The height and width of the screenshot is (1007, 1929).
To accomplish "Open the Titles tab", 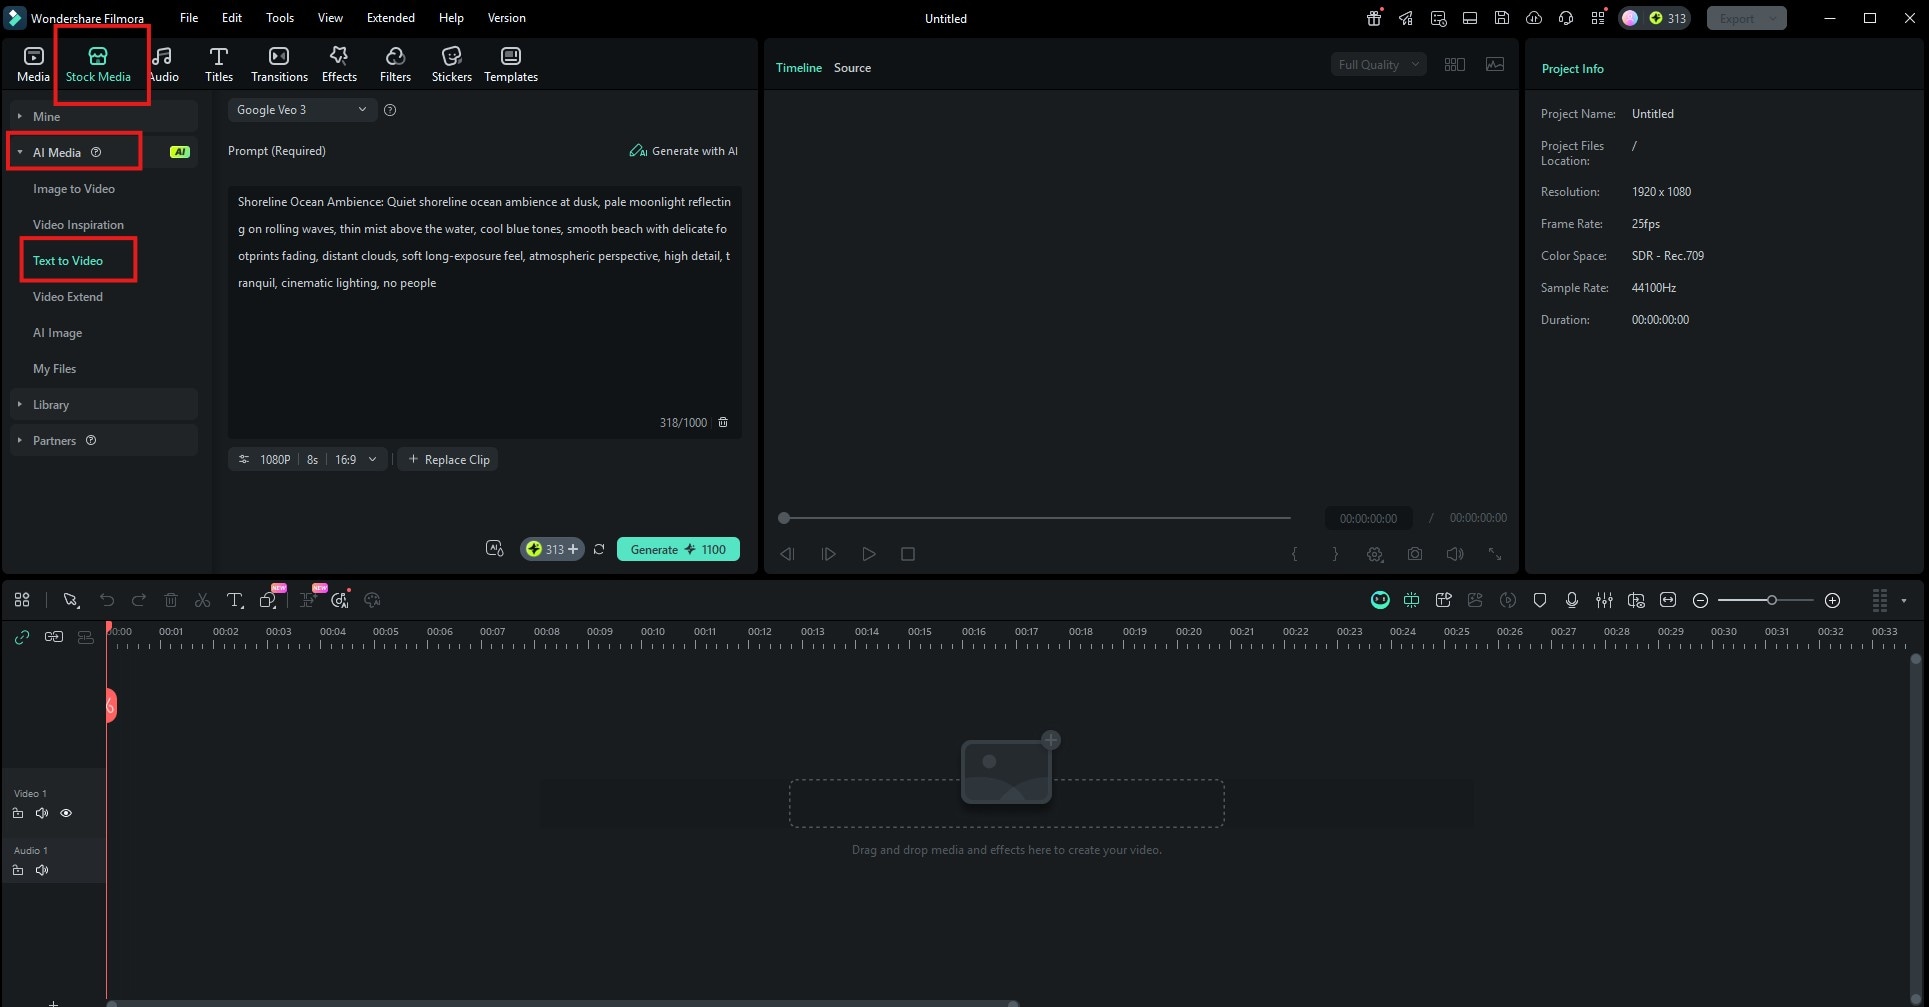I will [x=219, y=64].
